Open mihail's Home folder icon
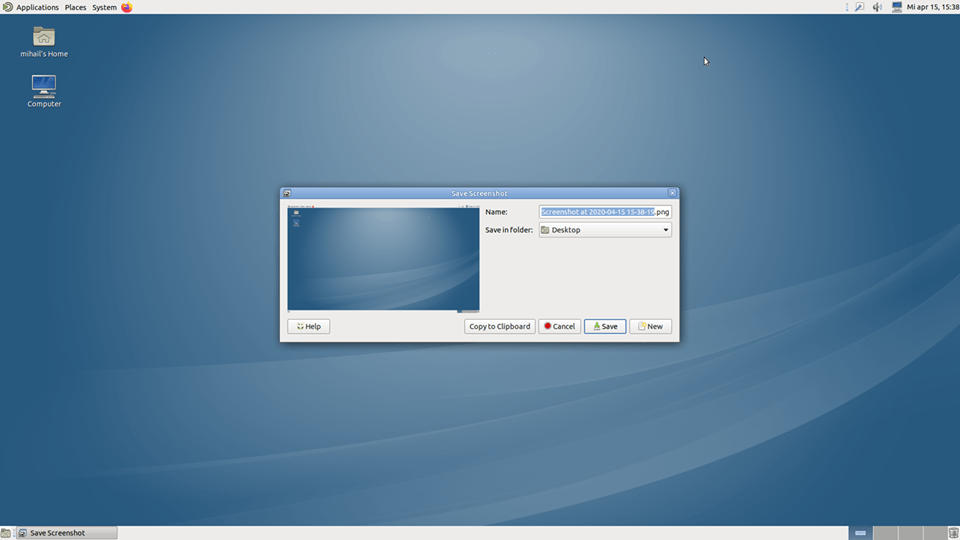Viewport: 960px width, 540px height. 44,37
